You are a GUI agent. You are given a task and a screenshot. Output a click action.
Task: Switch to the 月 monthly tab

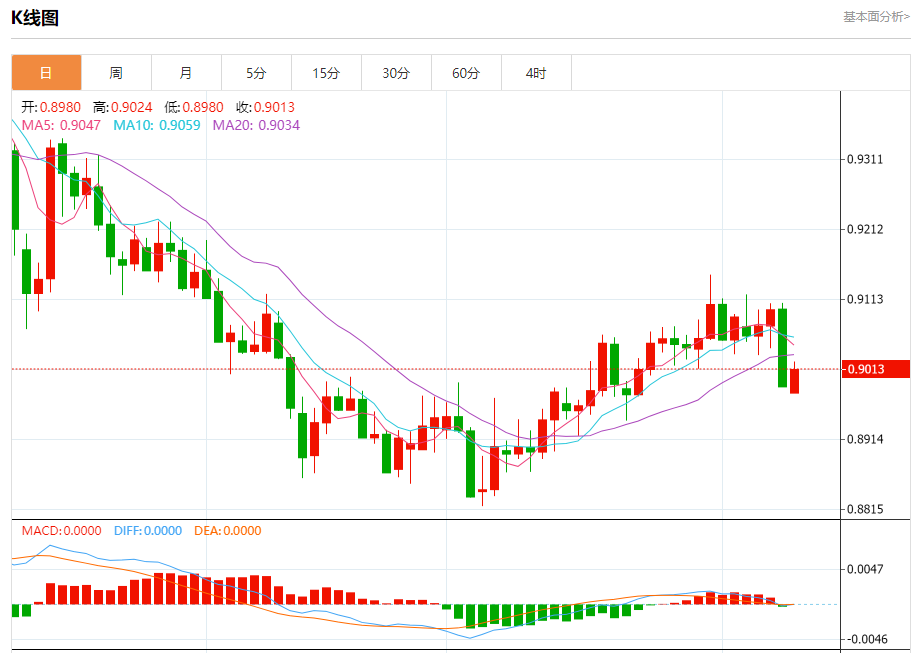point(186,73)
